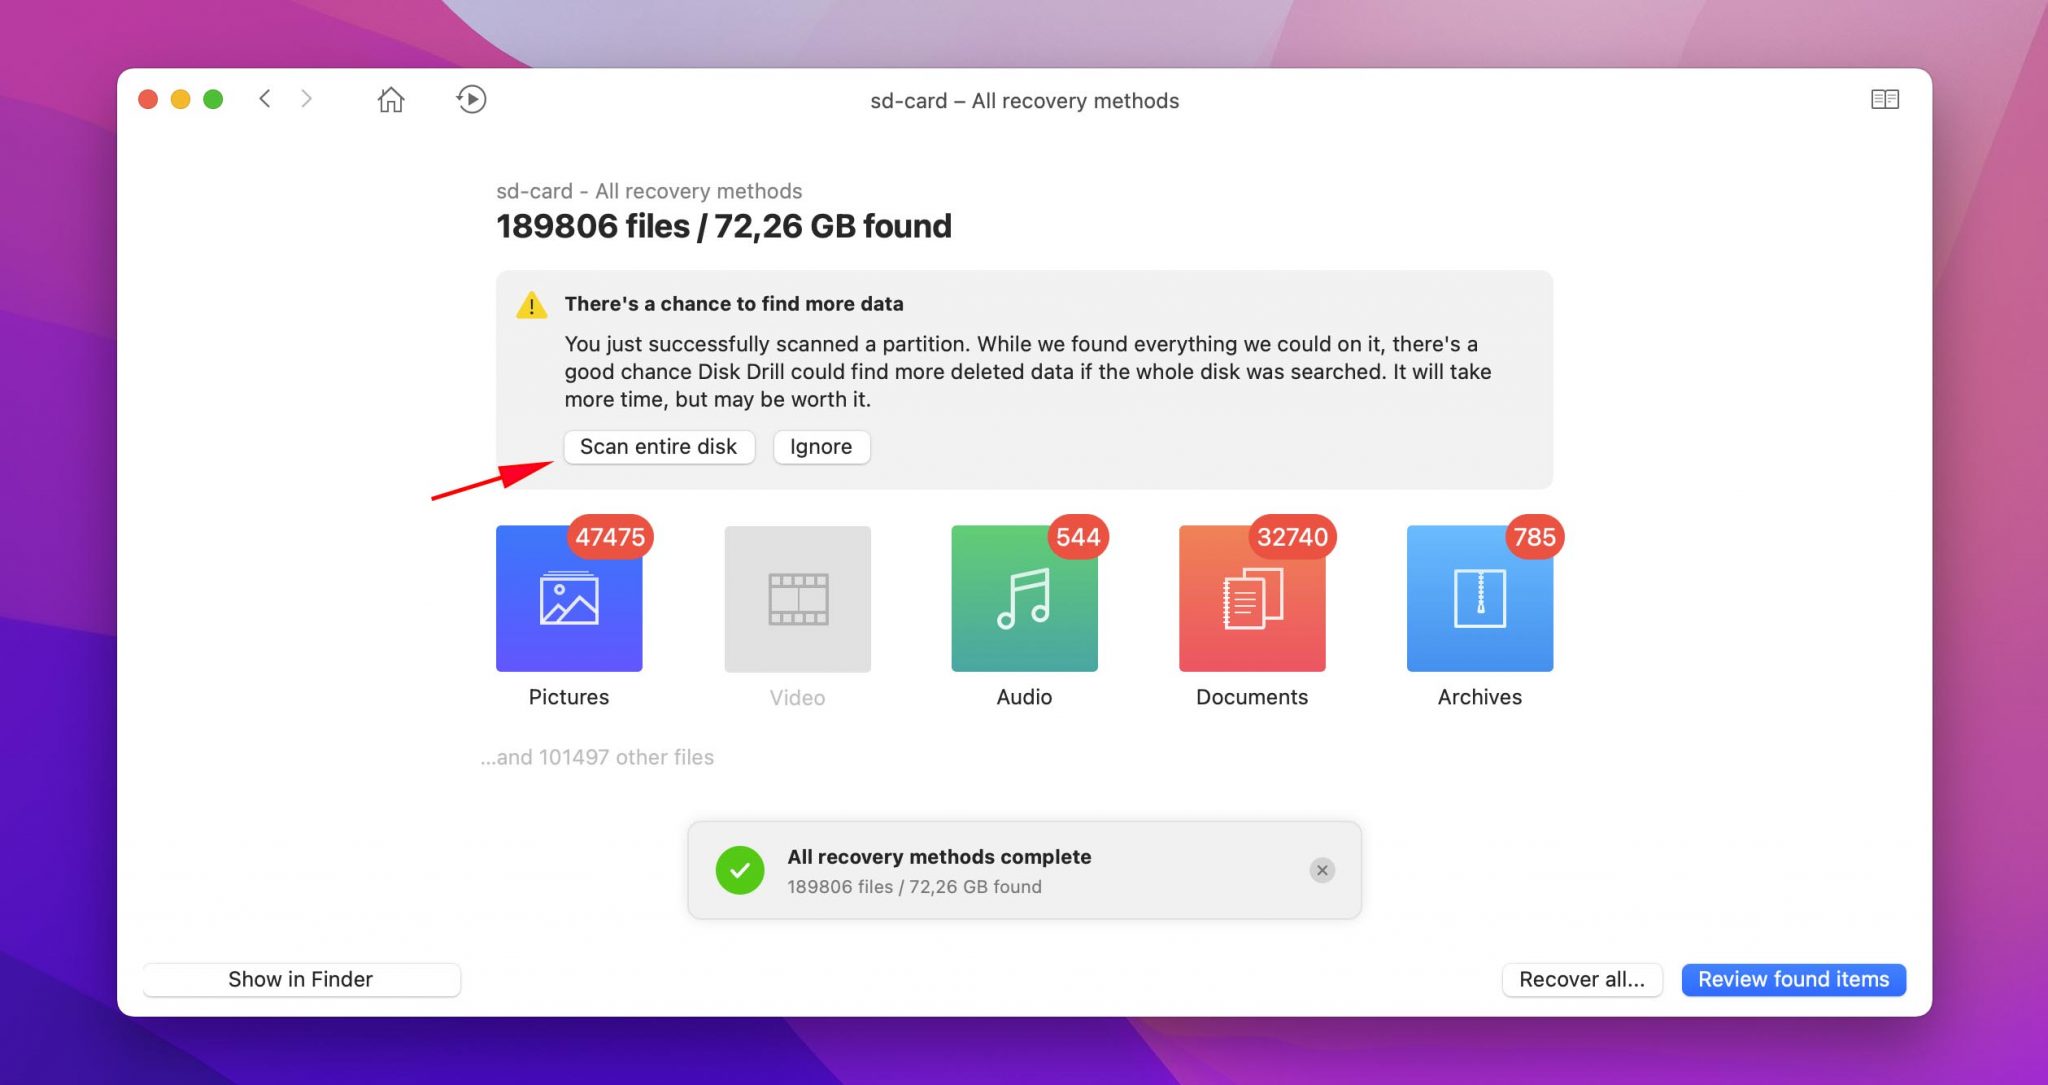Open the Audio category tile
The width and height of the screenshot is (2048, 1085).
coord(1024,598)
